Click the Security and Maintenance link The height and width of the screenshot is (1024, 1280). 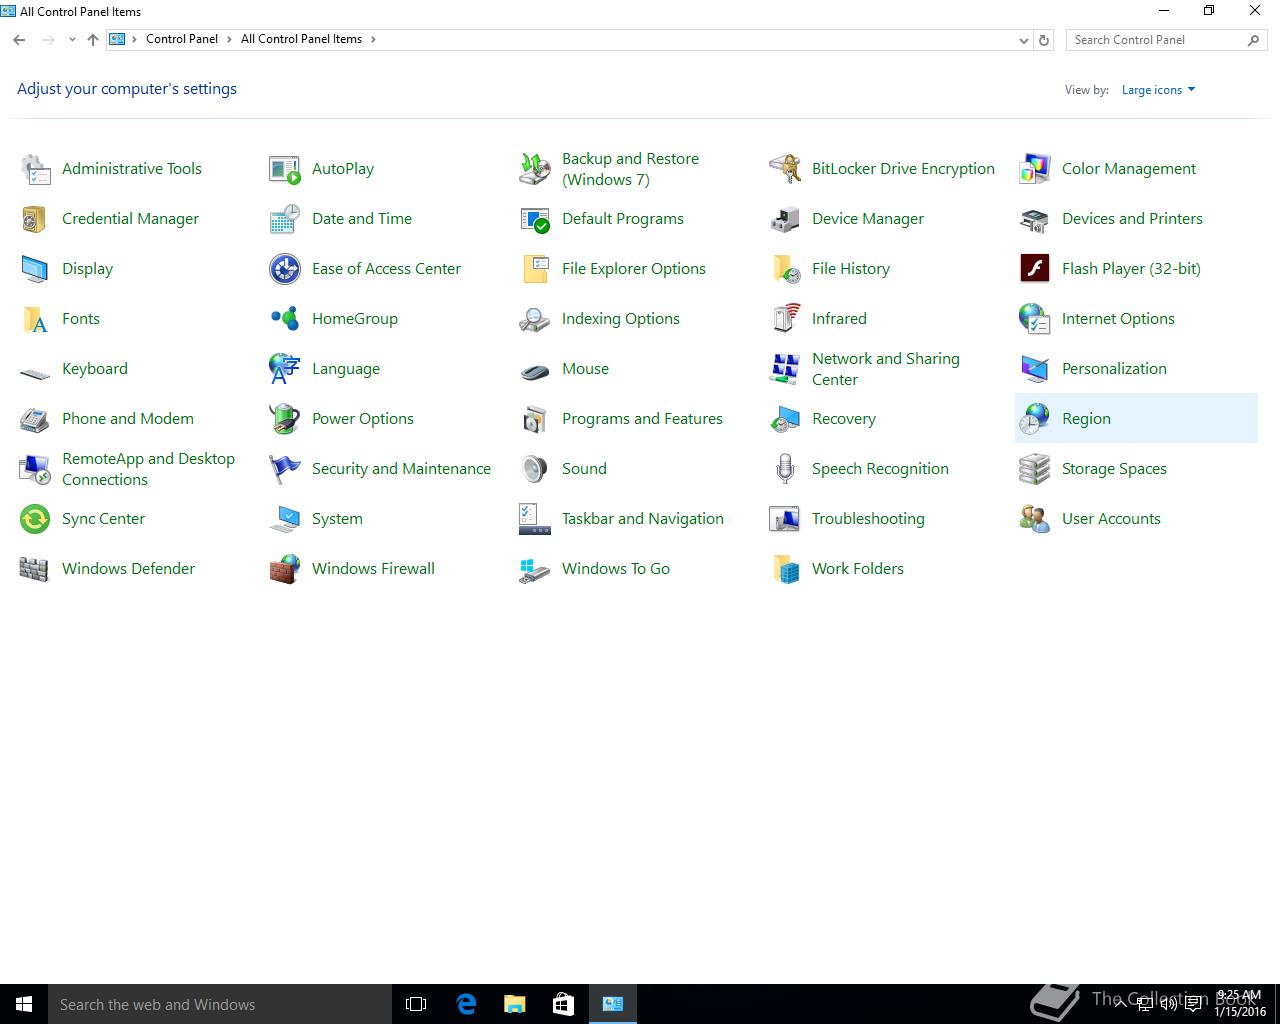(x=401, y=469)
